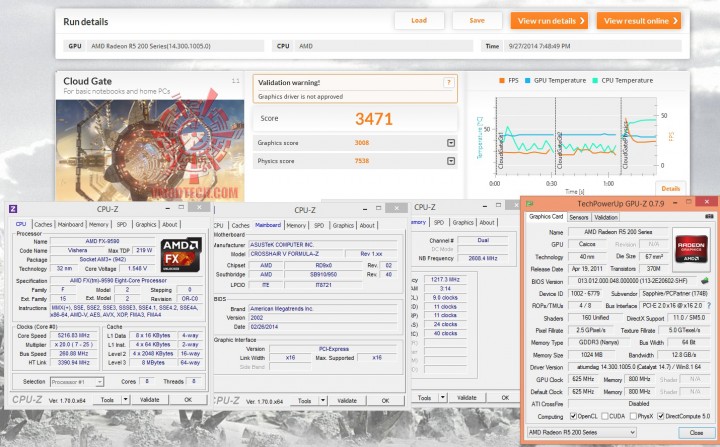Expand the Graphics score details arrow
Screen dimensions: 720x447
tap(451, 143)
